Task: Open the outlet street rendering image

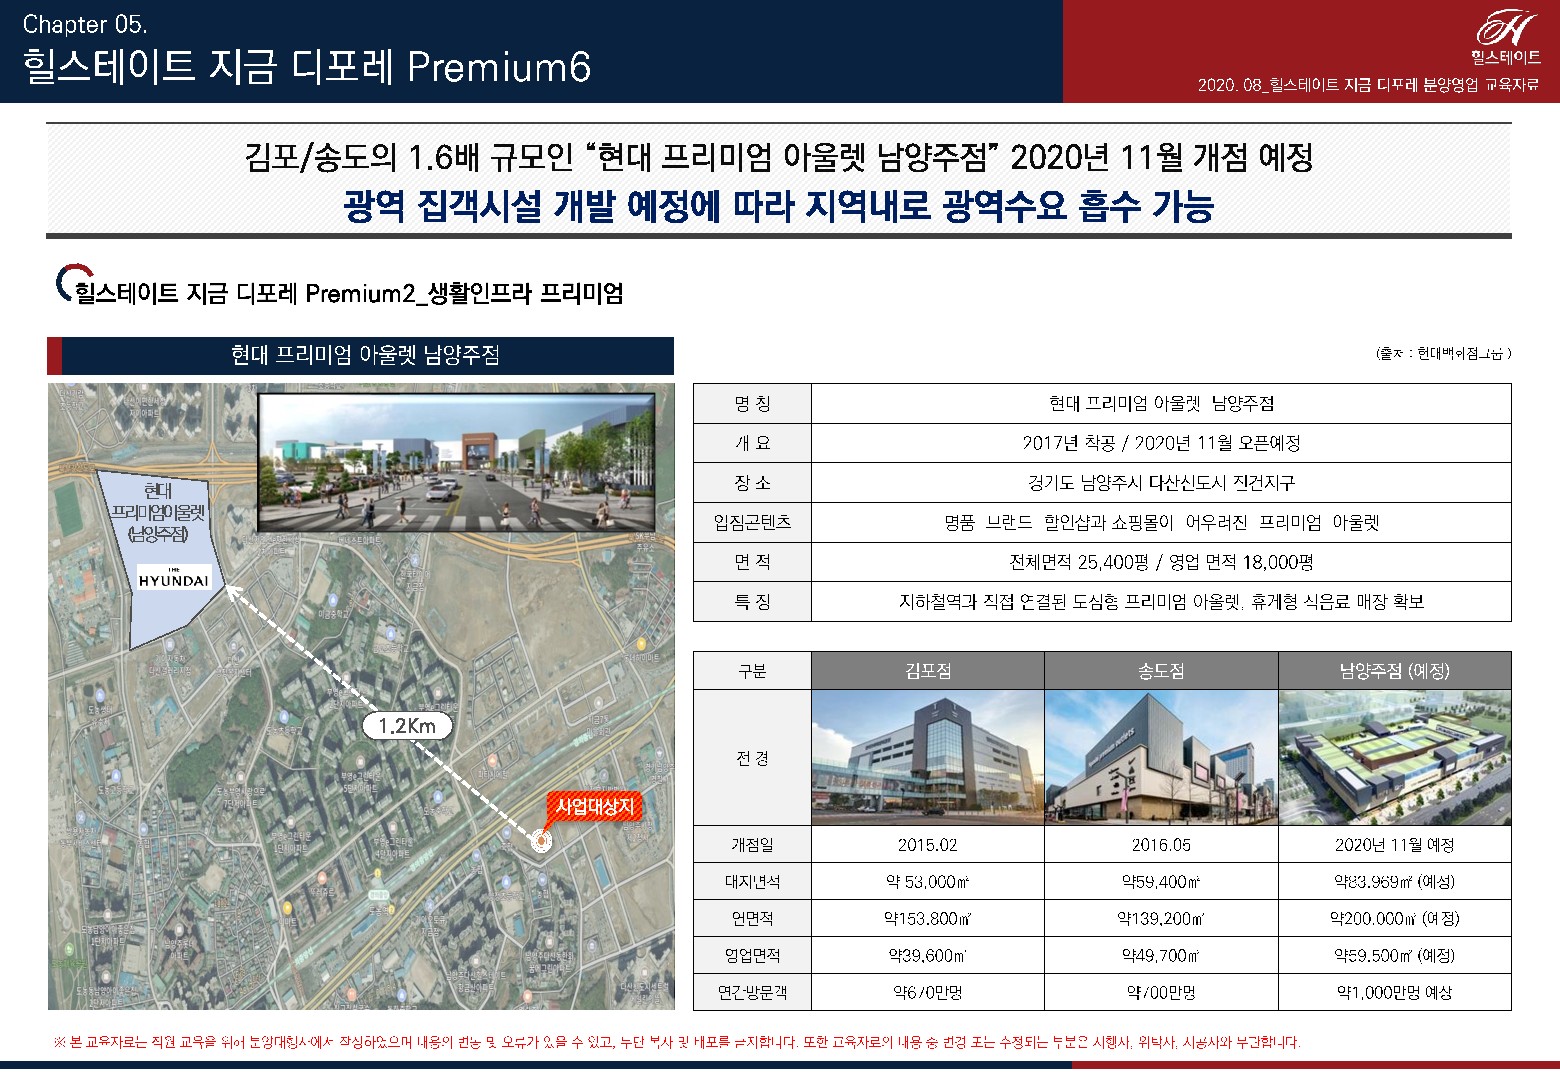Action: (x=457, y=463)
